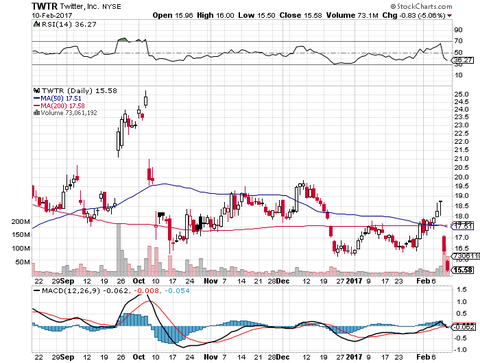The image size is (480, 363).
Task: Click the 21.0 price axis label
Action: [x=461, y=159]
